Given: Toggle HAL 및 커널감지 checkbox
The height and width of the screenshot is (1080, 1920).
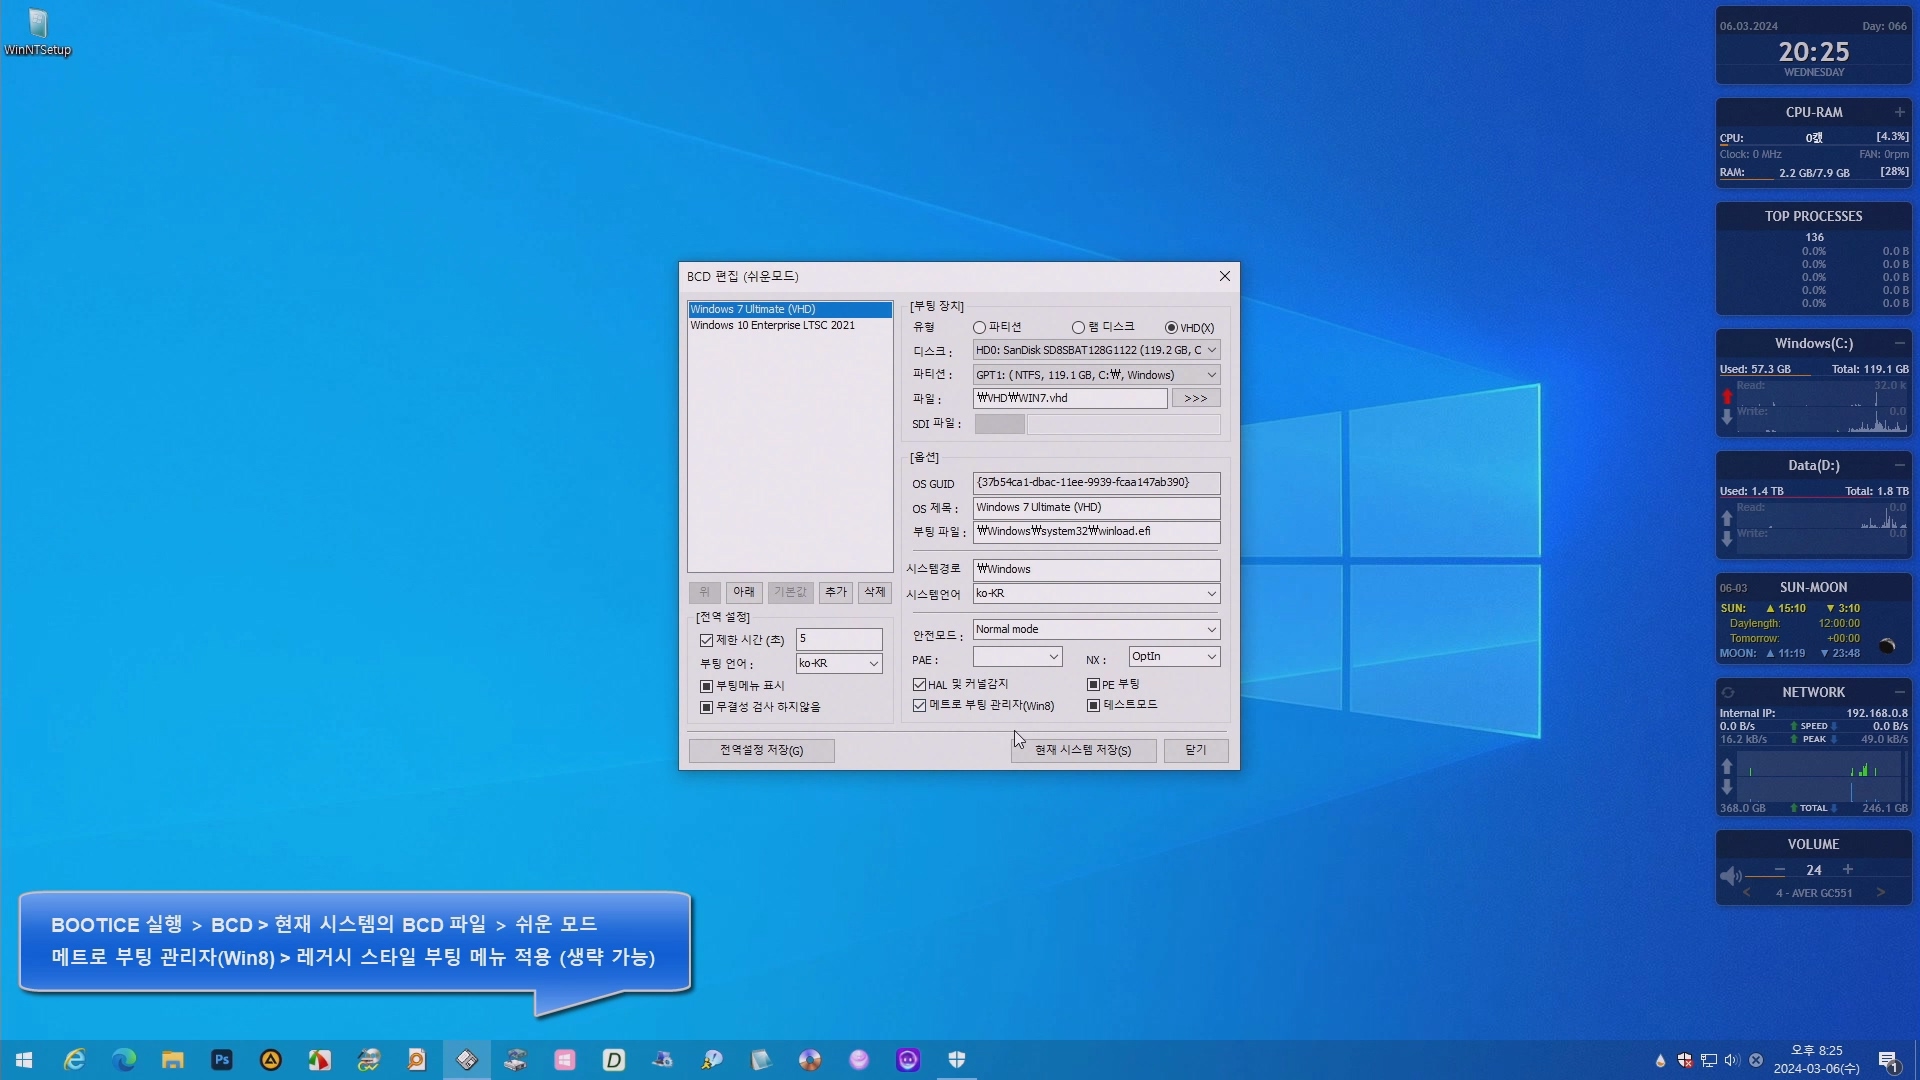Looking at the screenshot, I should (919, 684).
